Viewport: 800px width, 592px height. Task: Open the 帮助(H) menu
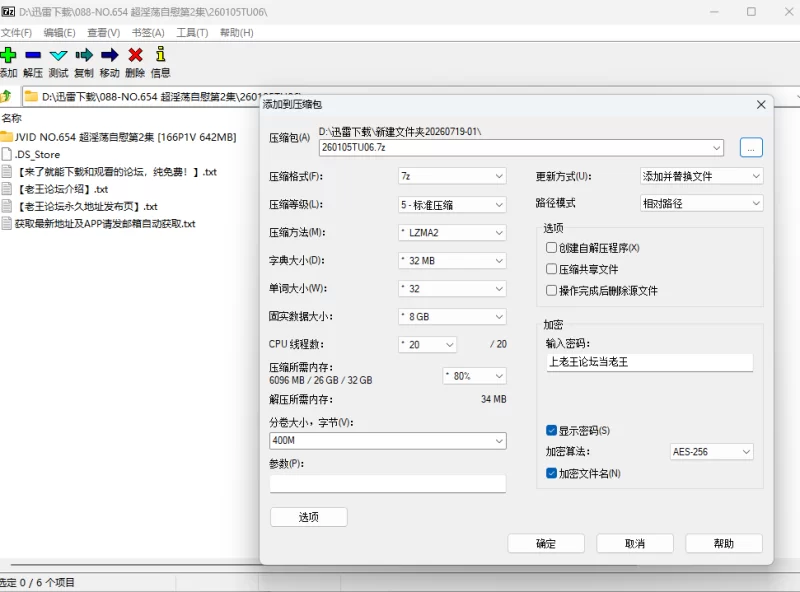coord(236,33)
